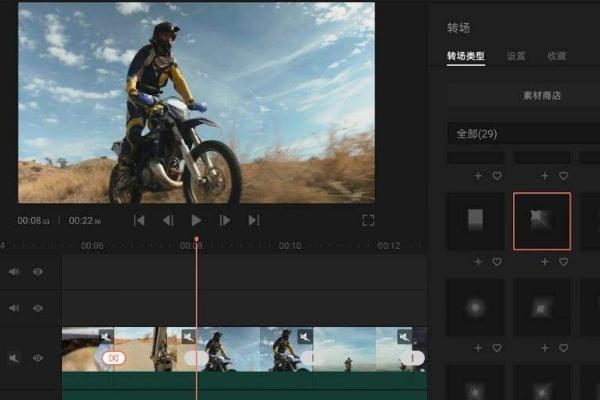Select the transition marker at the playhead
This screenshot has height=400, width=600.
click(x=196, y=358)
